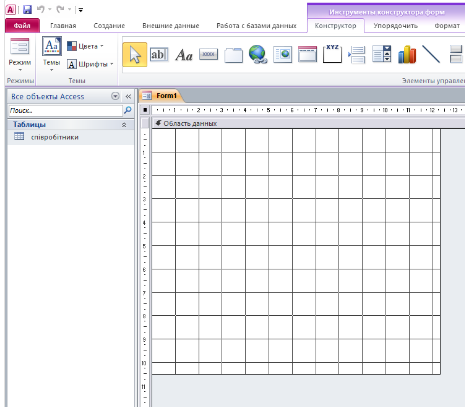Open the співробітники table
465x407 pixels.
point(55,137)
